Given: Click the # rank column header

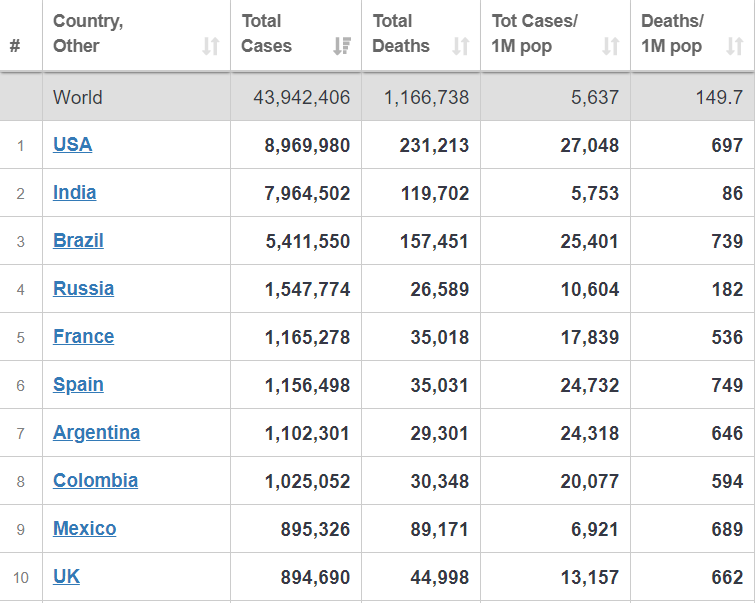Looking at the screenshot, I should tap(15, 46).
